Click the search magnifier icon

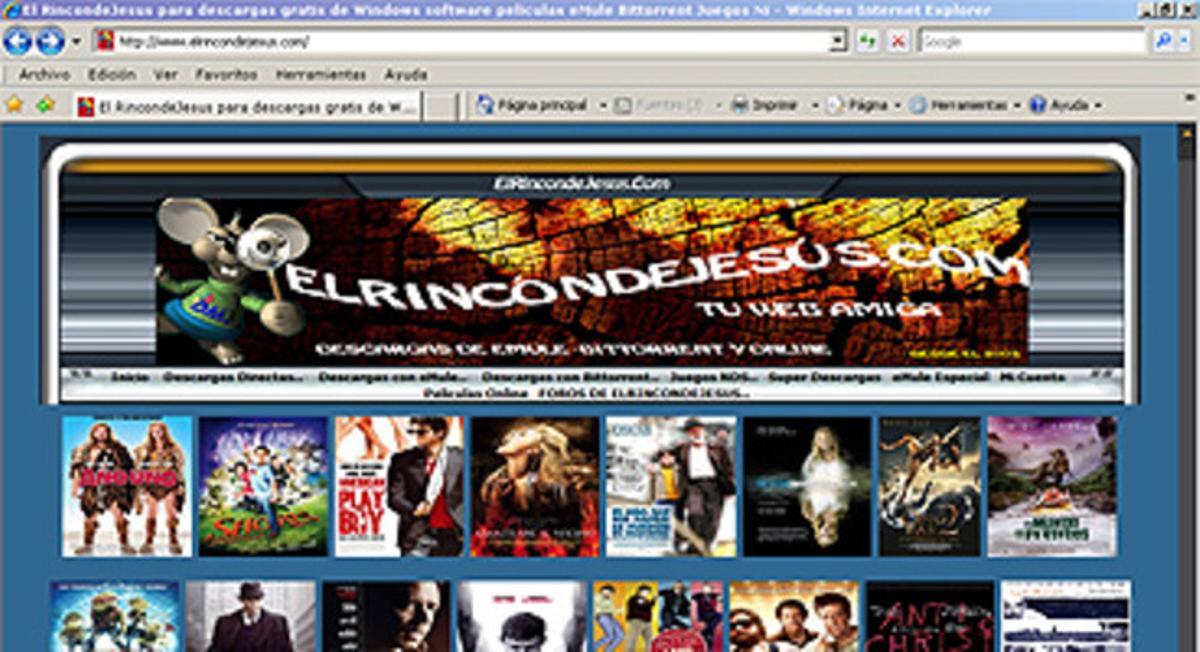click(1162, 42)
